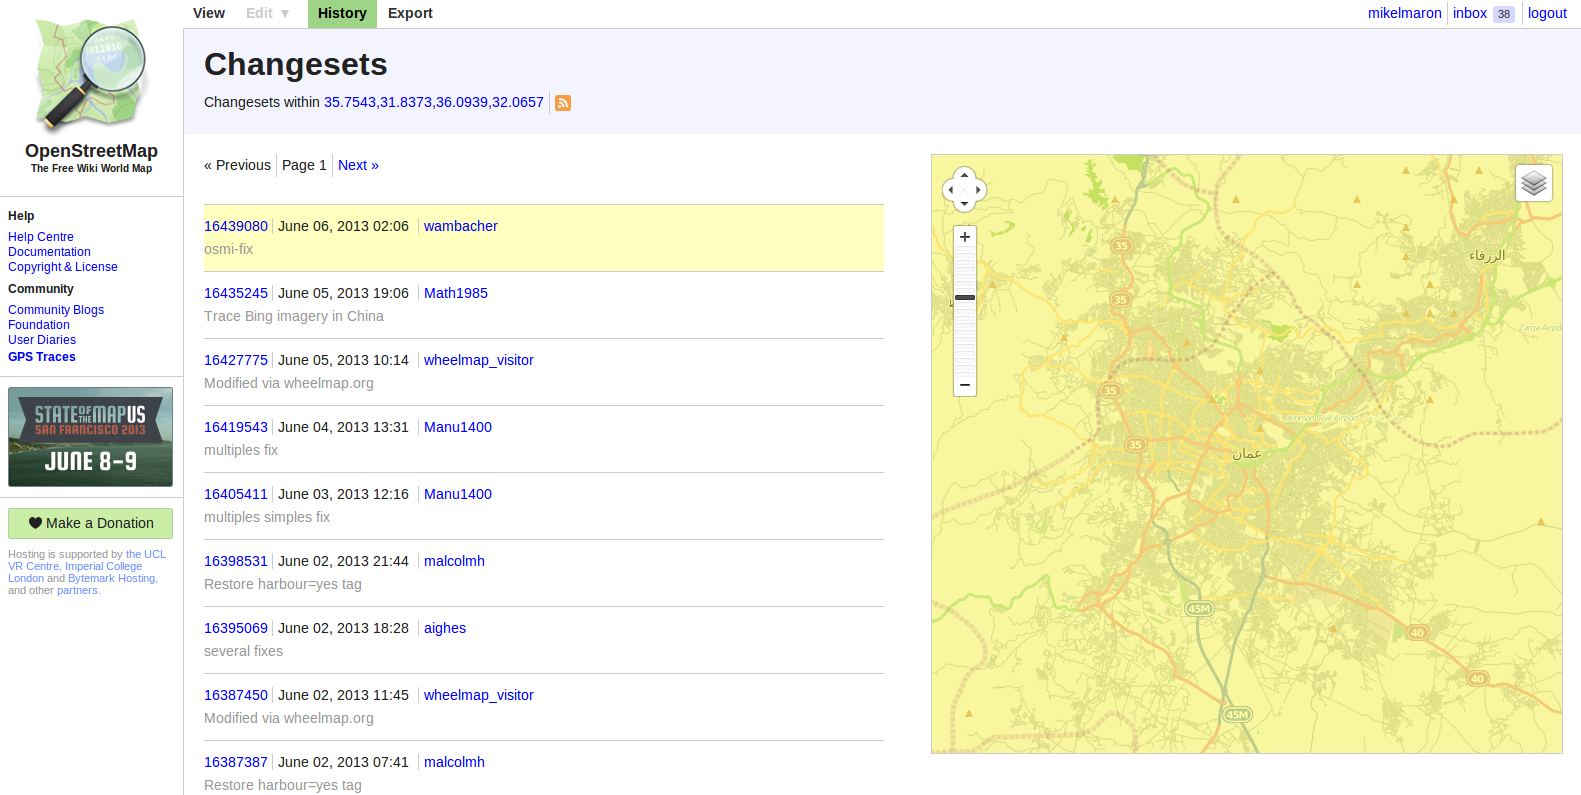Viewport: 1581px width, 795px height.
Task: Open the Community Blogs link
Action: pyautogui.click(x=56, y=310)
